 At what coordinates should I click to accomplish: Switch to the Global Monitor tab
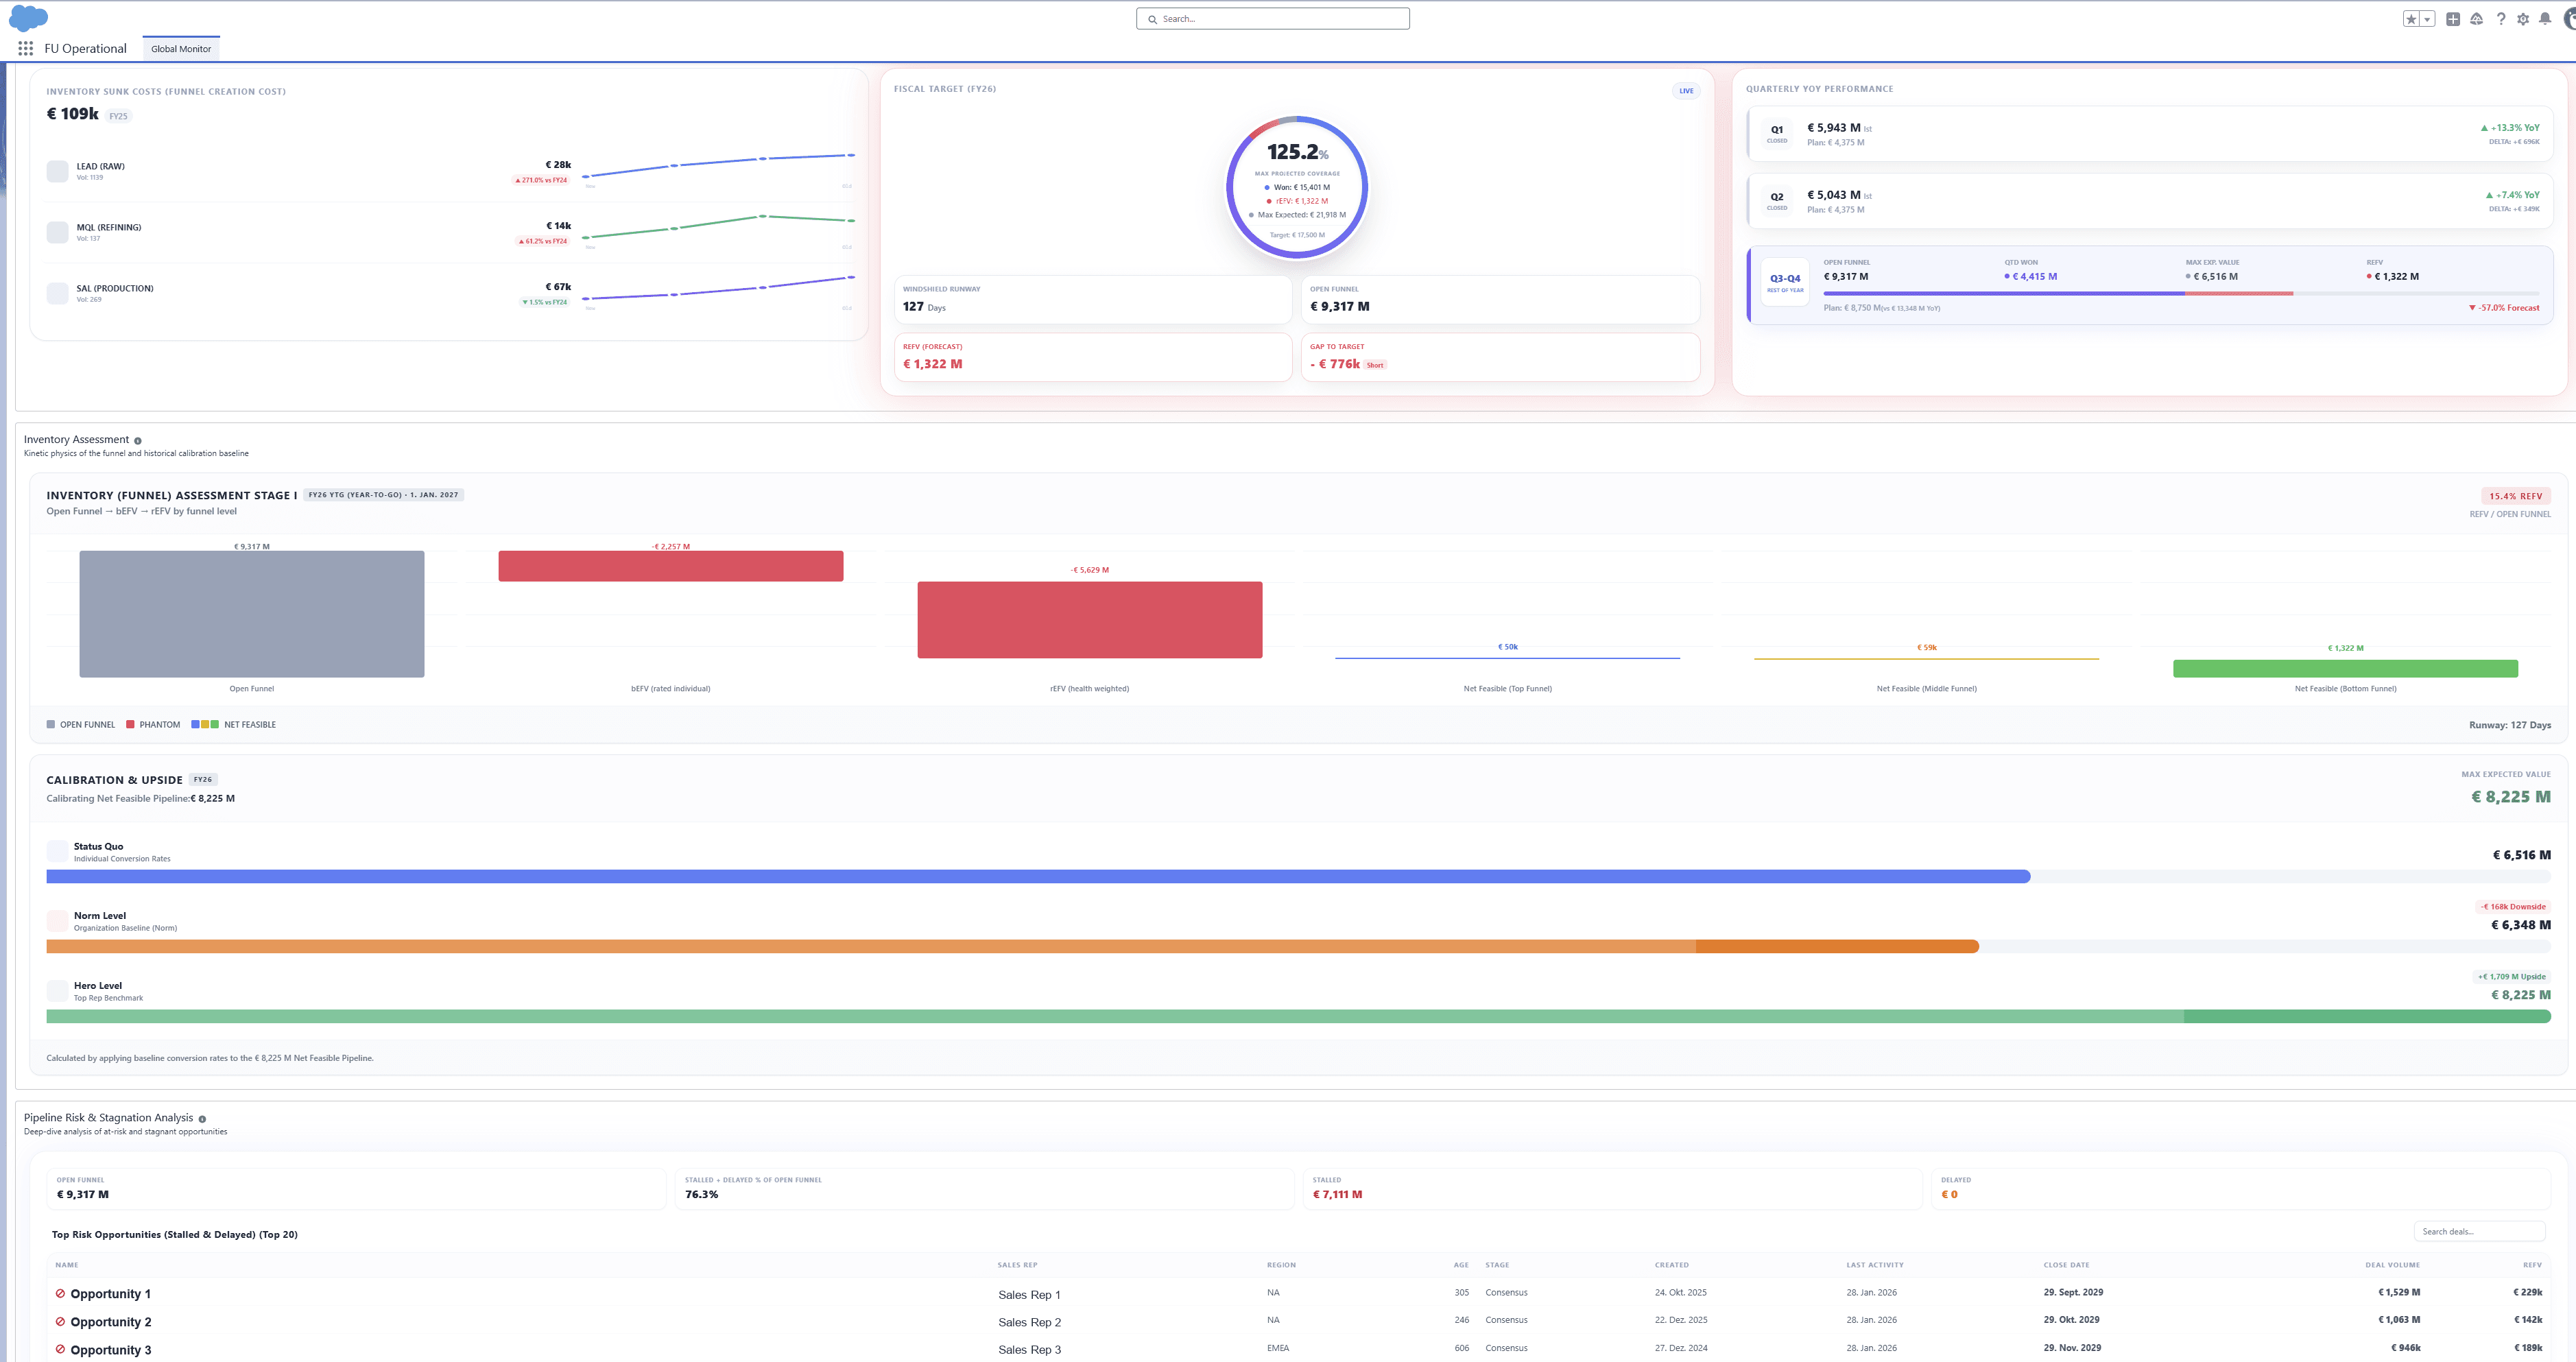point(181,49)
